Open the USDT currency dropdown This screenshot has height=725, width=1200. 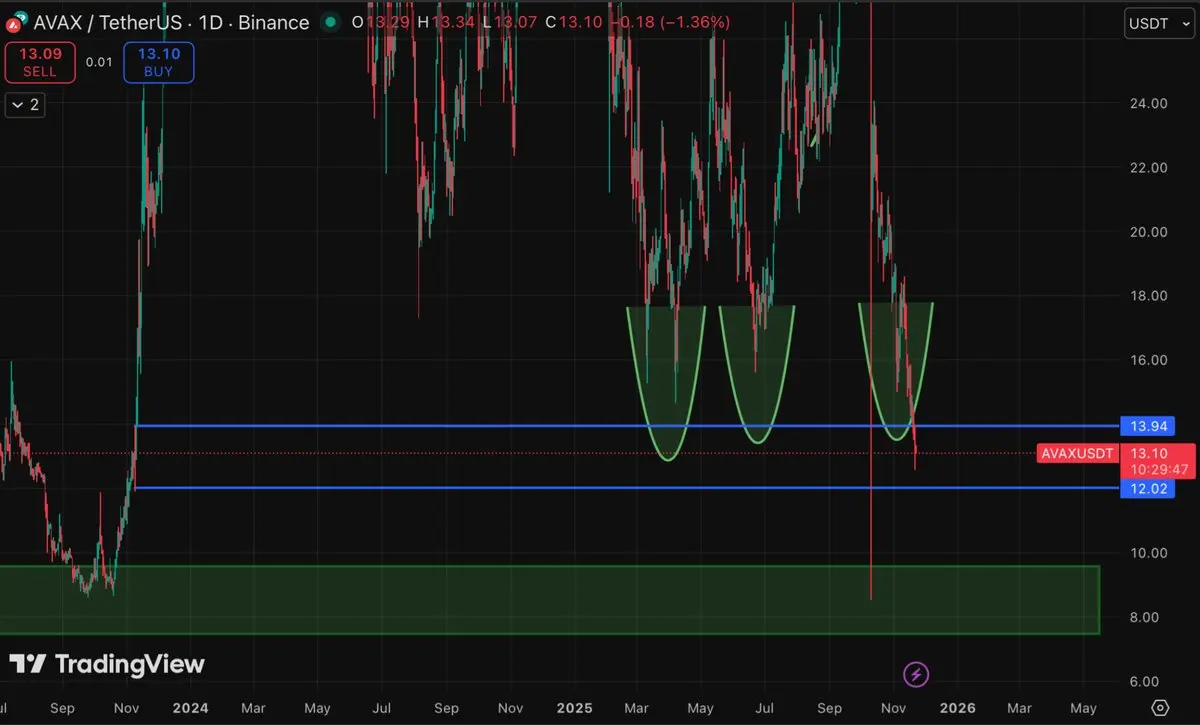[1159, 24]
